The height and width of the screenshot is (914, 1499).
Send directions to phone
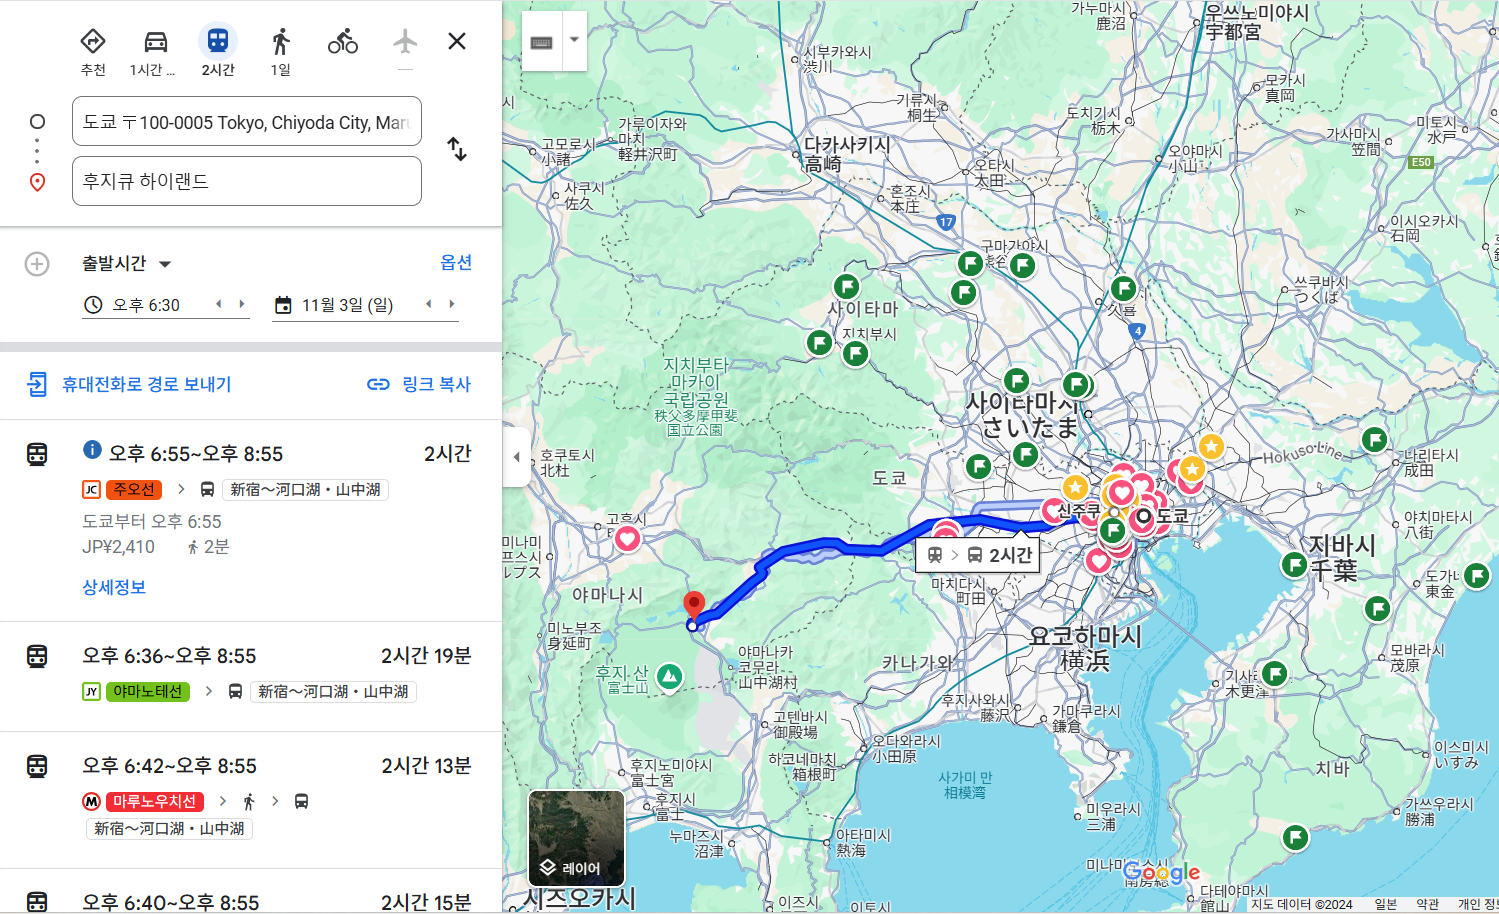click(129, 384)
